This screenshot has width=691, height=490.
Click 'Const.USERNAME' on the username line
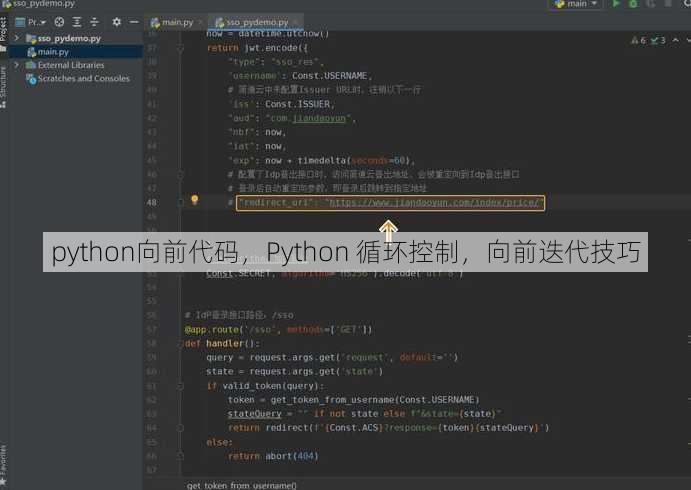330,76
